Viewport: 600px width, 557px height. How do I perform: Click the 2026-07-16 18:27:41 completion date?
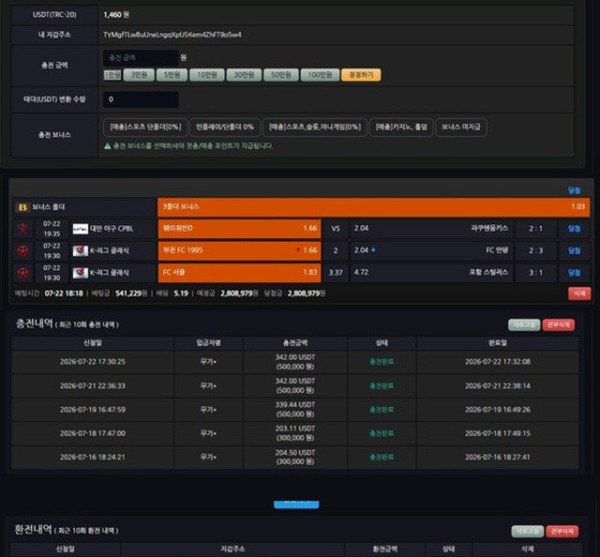(497, 457)
